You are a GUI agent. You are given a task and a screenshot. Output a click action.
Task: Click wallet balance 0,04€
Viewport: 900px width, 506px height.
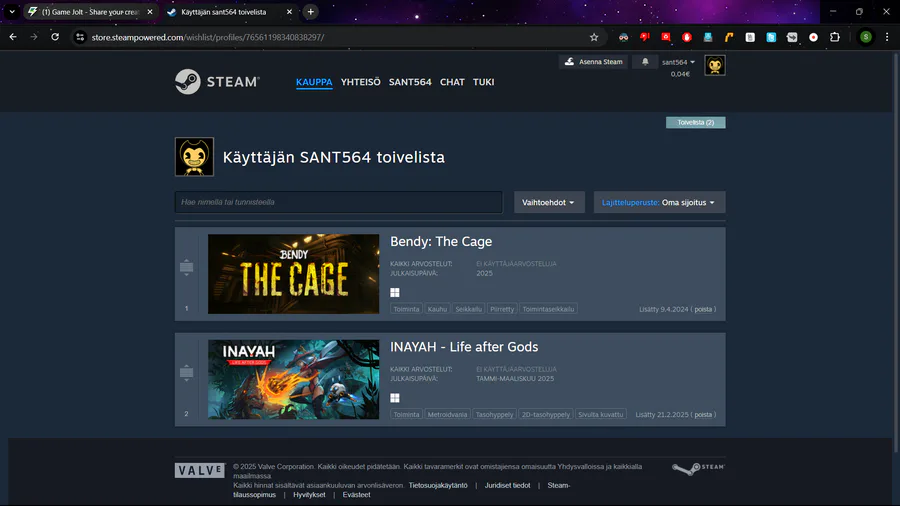click(x=680, y=74)
